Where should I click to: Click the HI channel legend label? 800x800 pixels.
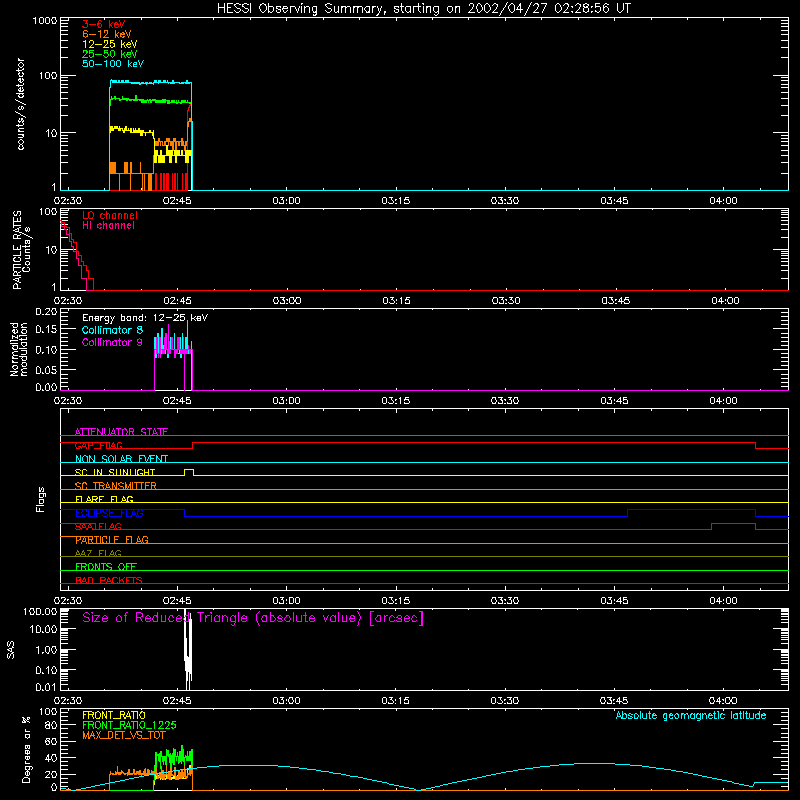108,226
